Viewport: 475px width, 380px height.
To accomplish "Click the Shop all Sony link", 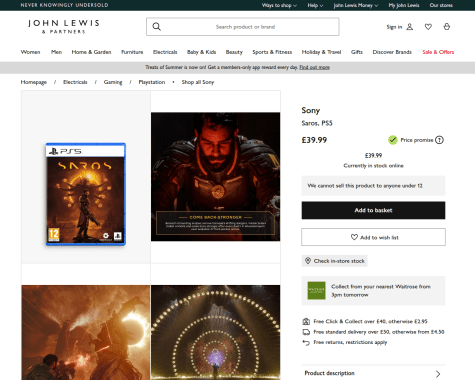I will [198, 82].
